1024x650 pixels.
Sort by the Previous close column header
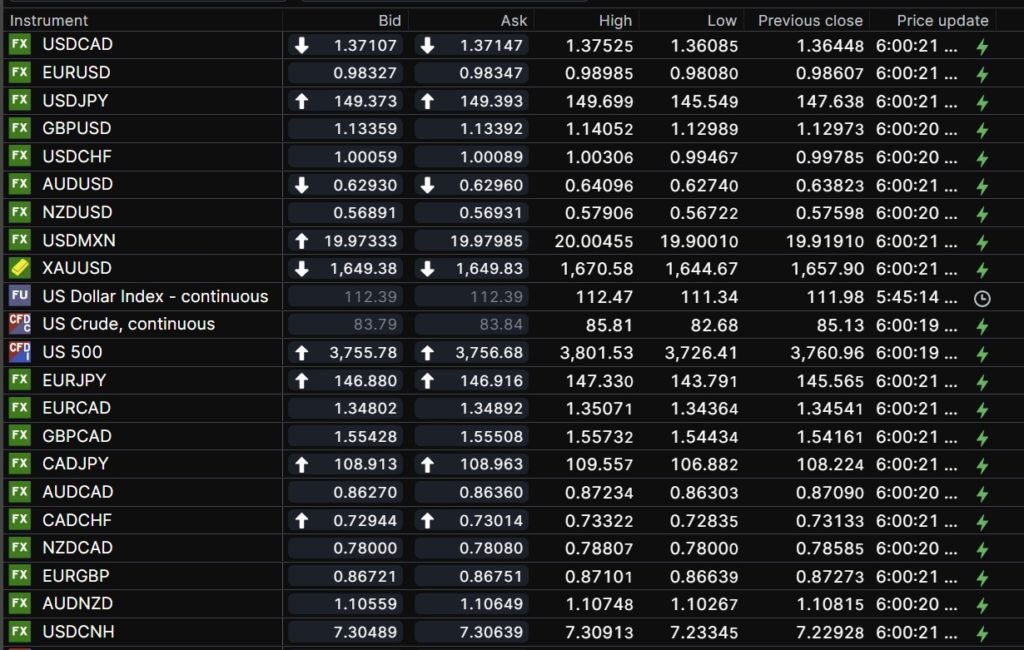810,20
